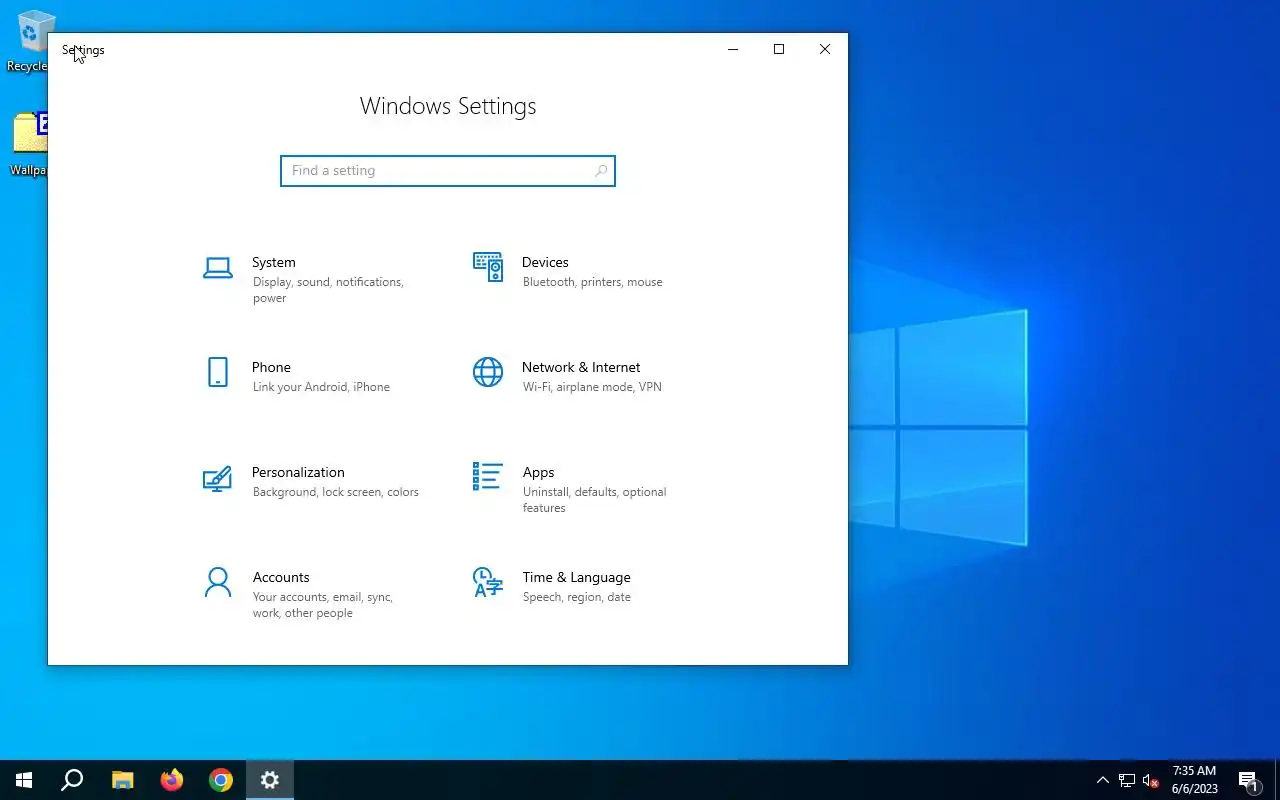Show hidden system tray icons
The image size is (1280, 800).
point(1103,780)
